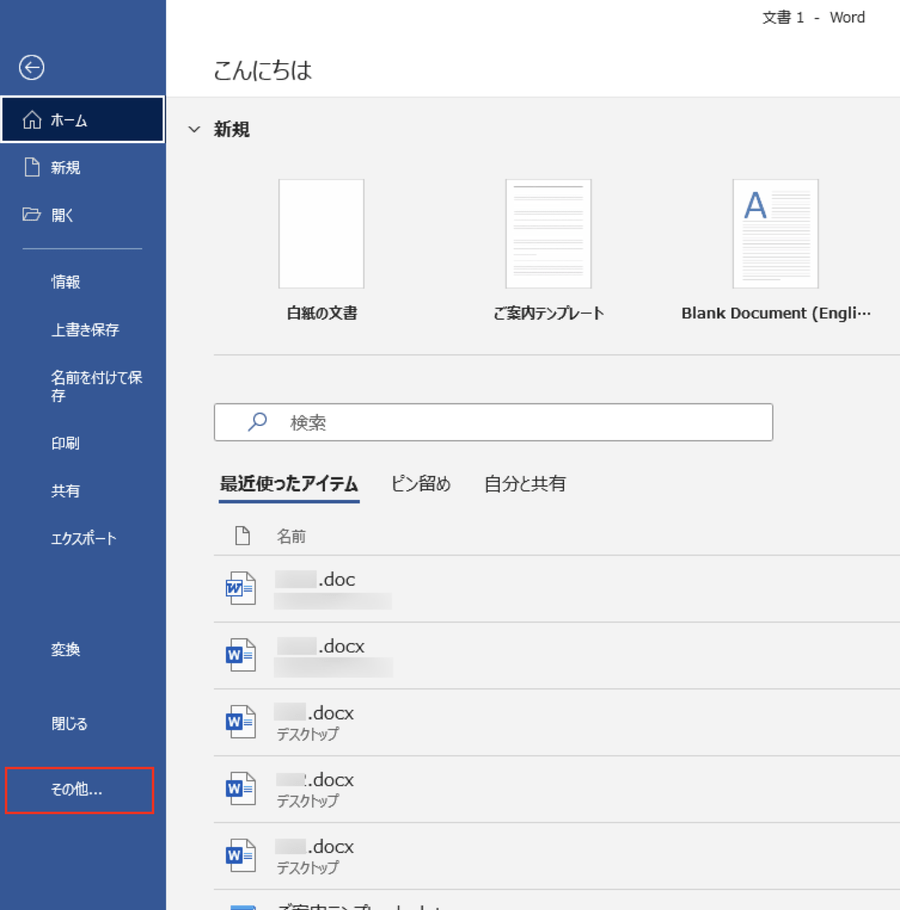
Task: Click the Open folder icon
Action: tap(32, 215)
